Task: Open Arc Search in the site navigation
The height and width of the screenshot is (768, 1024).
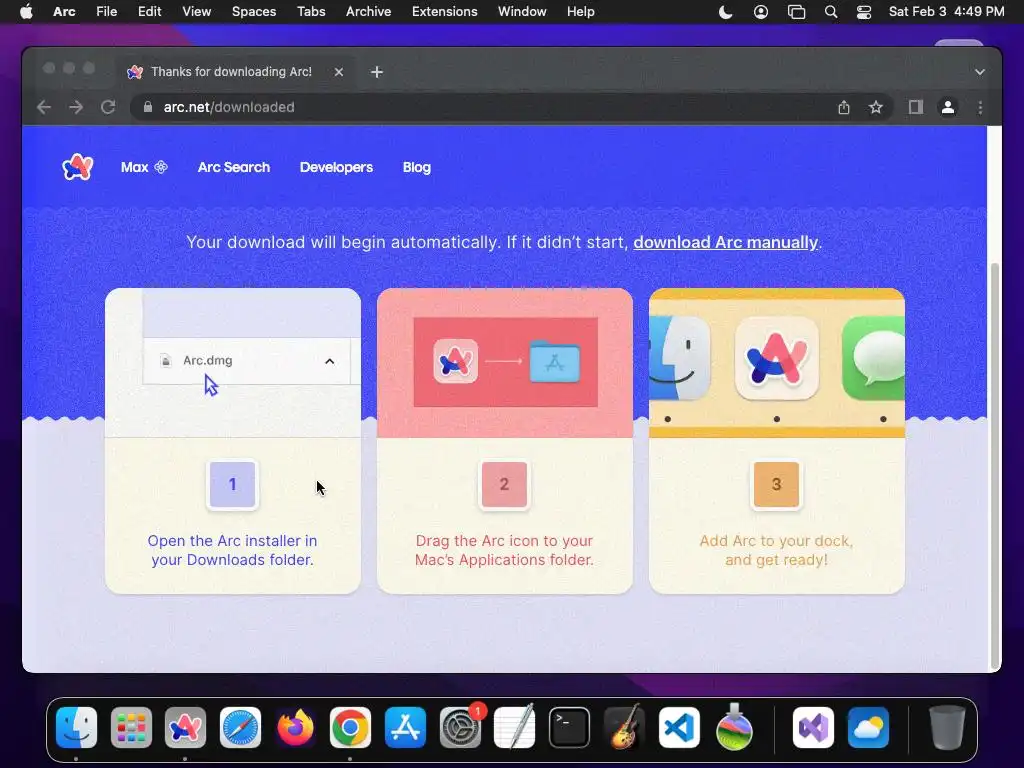Action: click(234, 167)
